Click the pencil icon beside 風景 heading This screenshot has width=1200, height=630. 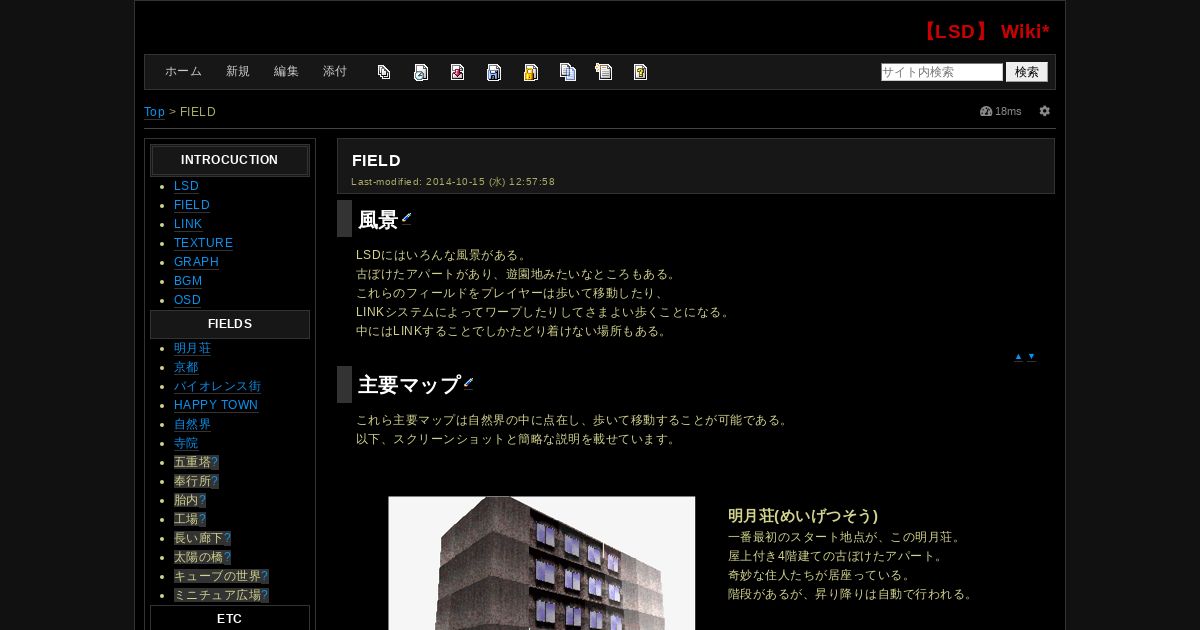click(x=406, y=218)
